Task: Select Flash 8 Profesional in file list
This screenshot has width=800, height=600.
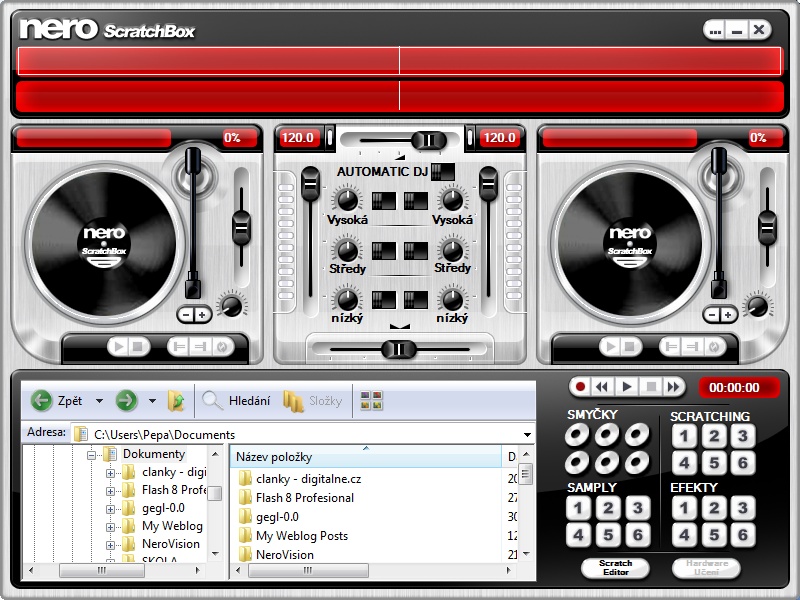Action: click(305, 497)
